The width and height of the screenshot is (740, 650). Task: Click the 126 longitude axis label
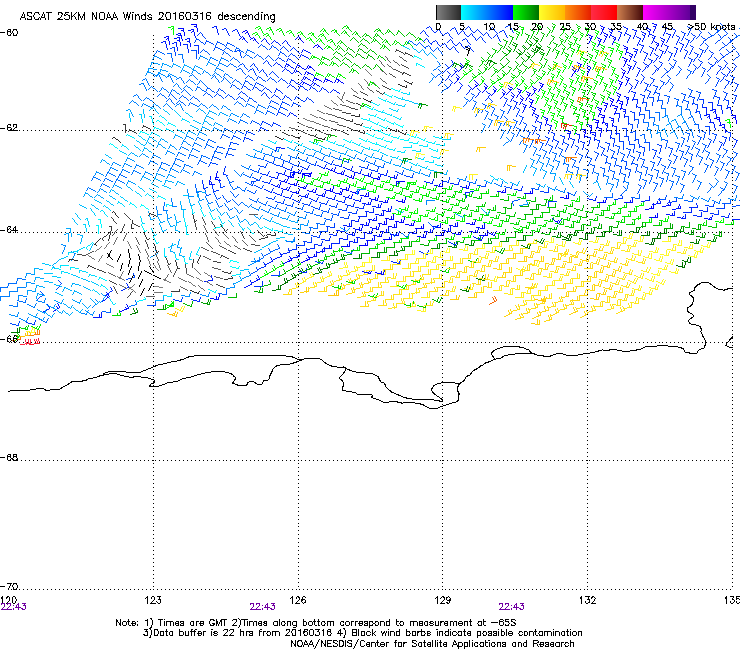pyautogui.click(x=298, y=600)
